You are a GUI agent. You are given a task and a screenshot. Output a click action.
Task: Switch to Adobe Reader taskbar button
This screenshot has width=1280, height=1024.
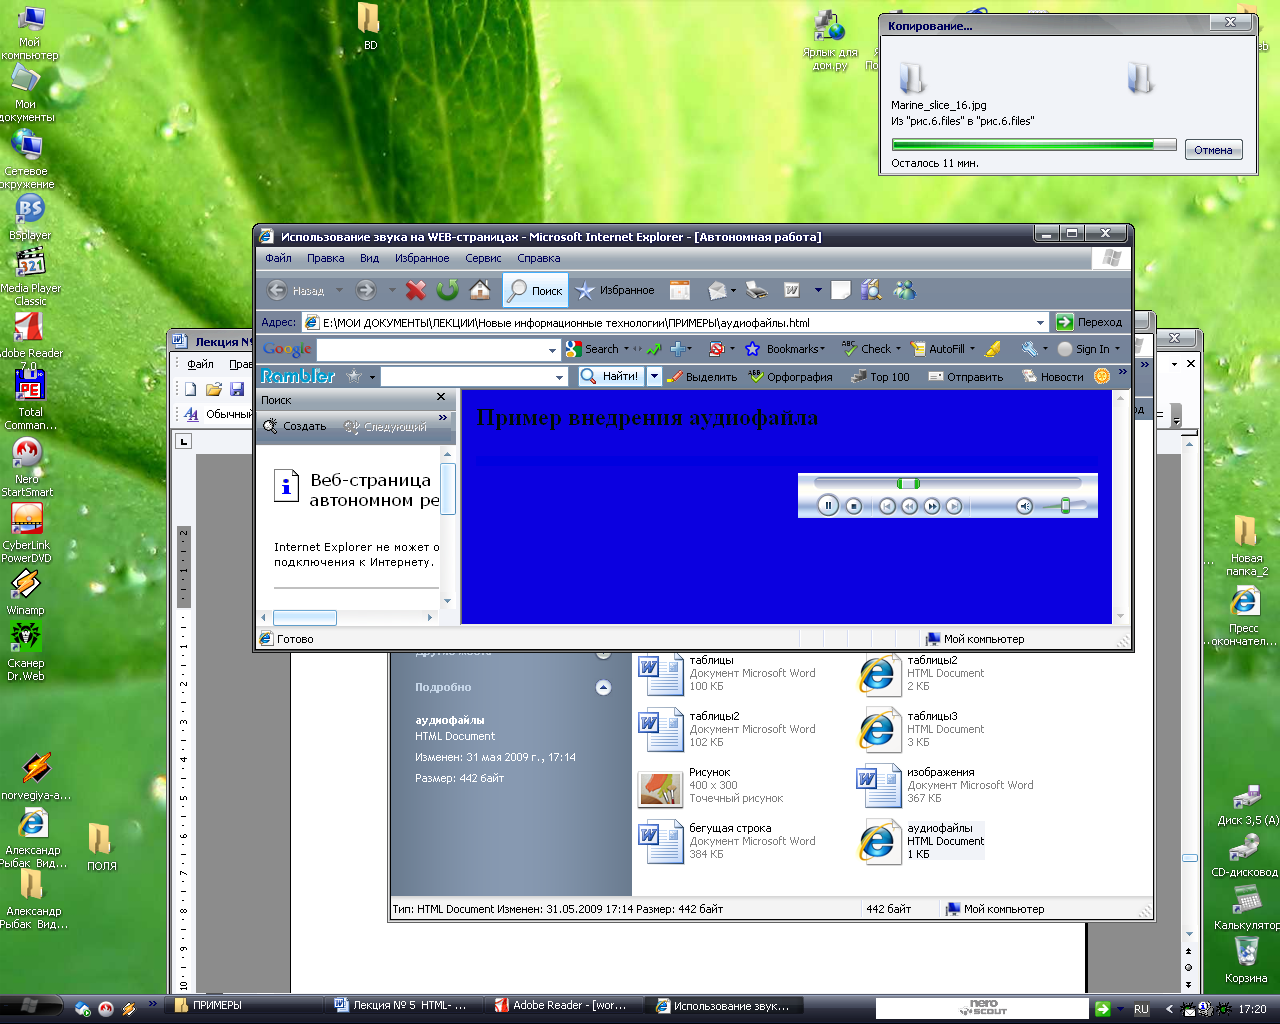coord(564,1006)
